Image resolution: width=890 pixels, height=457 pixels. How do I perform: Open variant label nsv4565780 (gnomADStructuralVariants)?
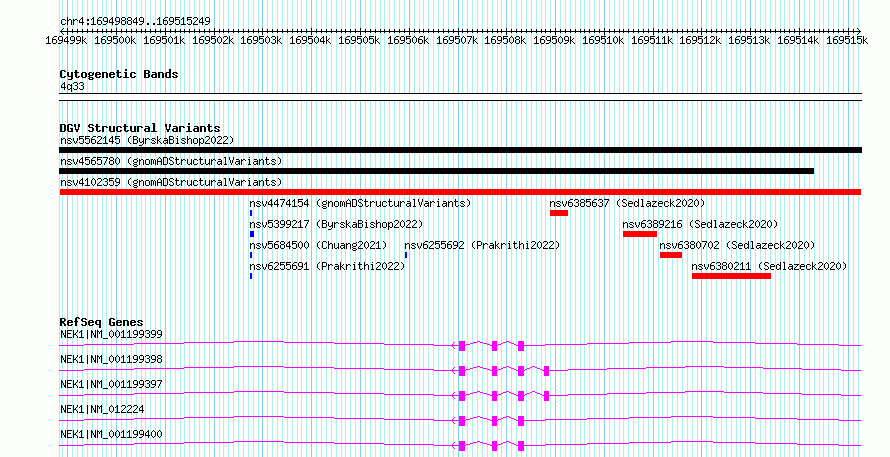[171, 161]
